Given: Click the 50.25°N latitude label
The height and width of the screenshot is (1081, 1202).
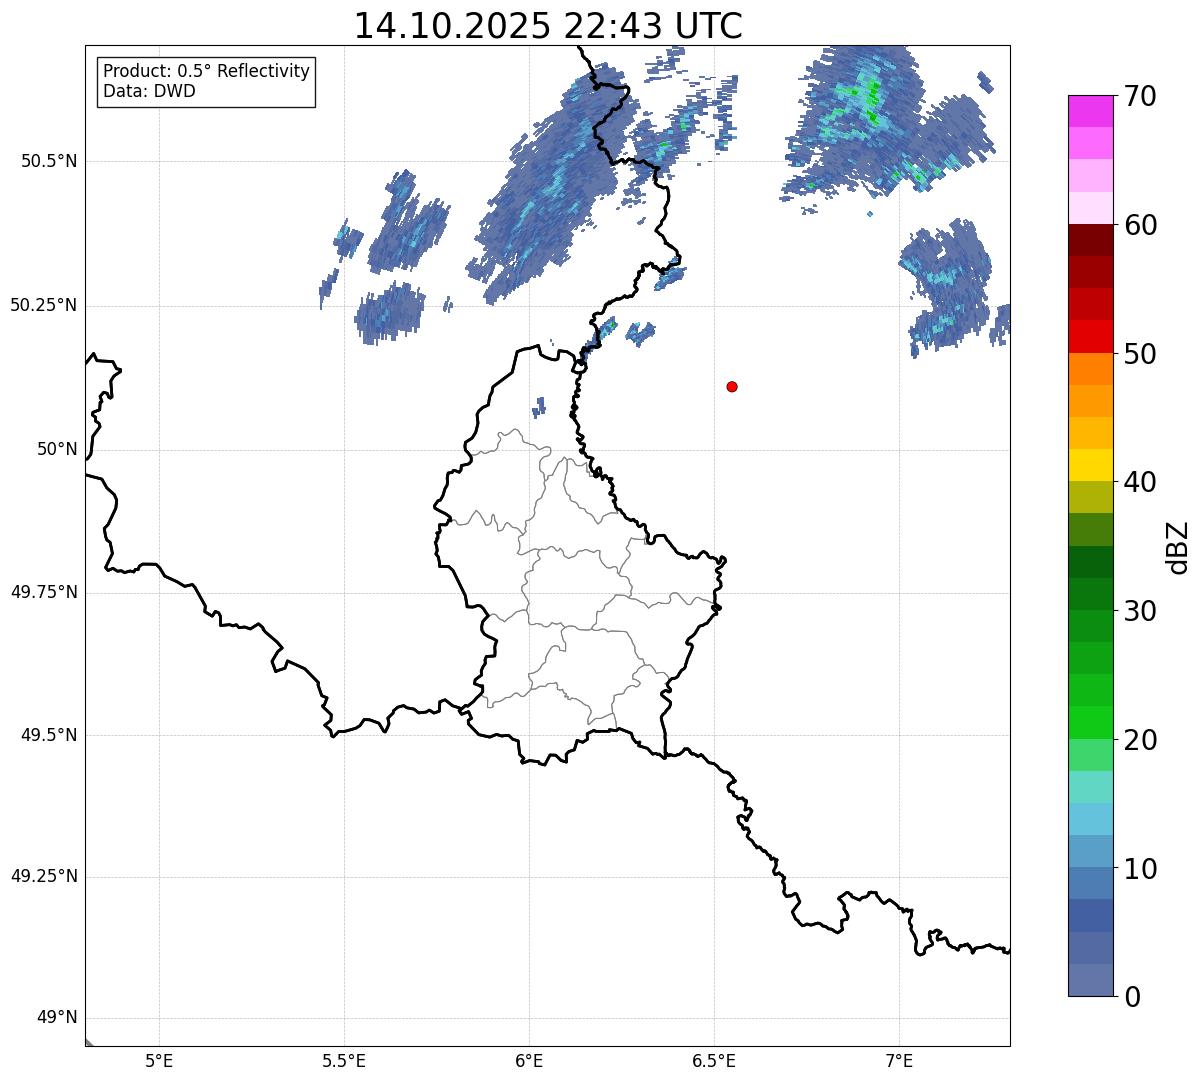Looking at the screenshot, I should [44, 305].
